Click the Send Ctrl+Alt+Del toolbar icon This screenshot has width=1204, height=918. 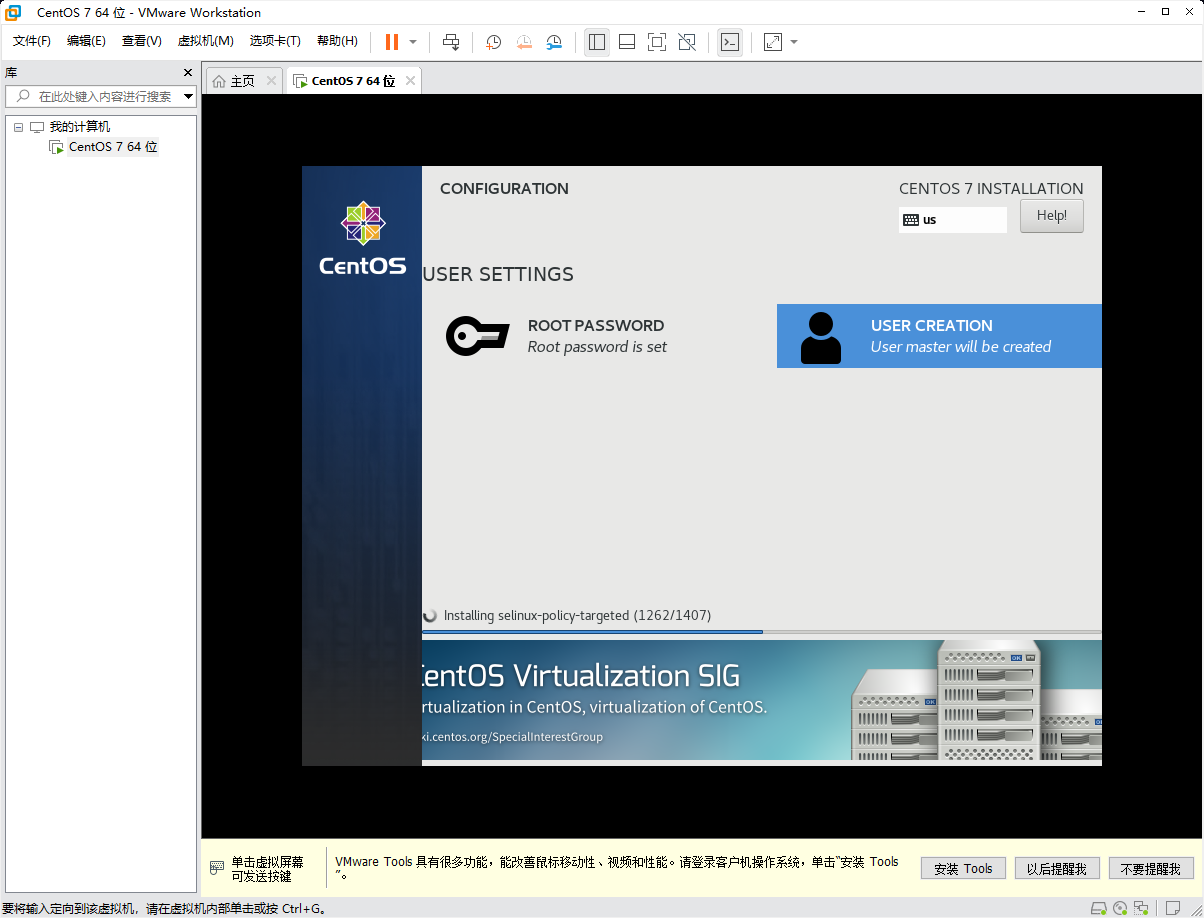click(451, 42)
